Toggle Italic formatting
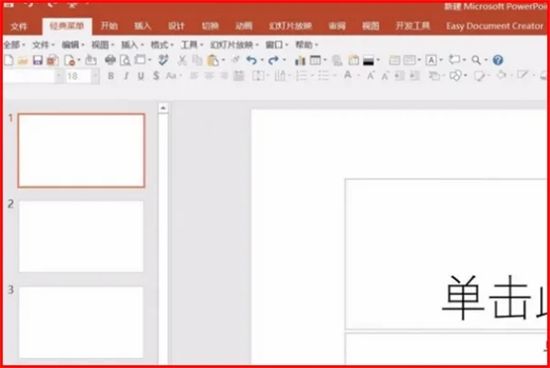The image size is (550, 368). pyautogui.click(x=126, y=76)
